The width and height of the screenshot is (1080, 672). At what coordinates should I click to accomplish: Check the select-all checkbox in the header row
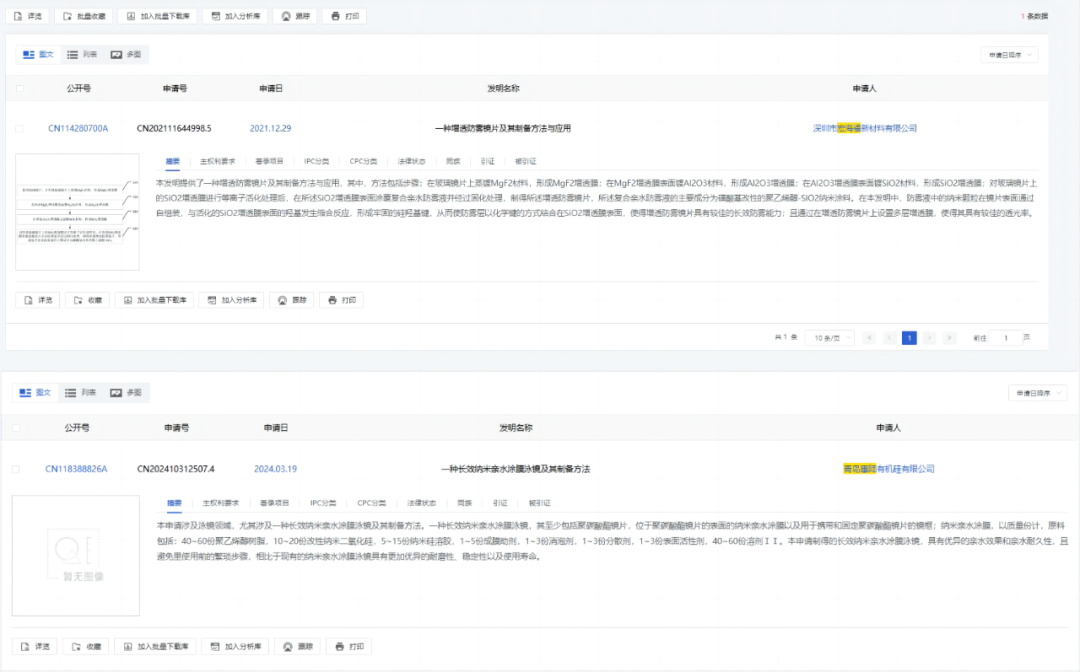click(x=19, y=87)
